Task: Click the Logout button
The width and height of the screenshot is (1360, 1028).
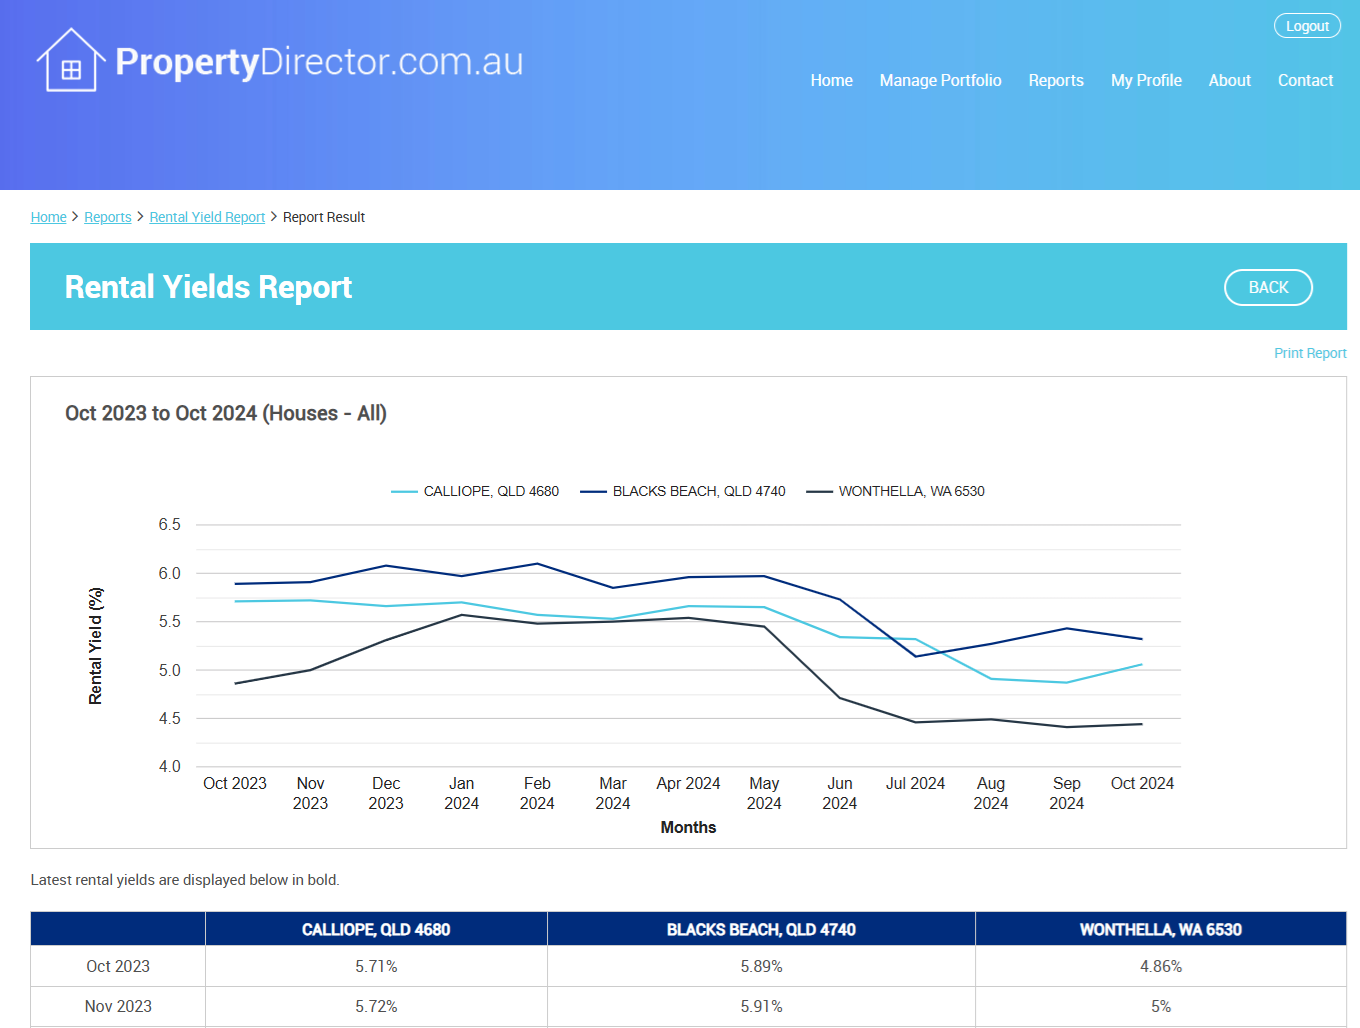Action: [1307, 26]
